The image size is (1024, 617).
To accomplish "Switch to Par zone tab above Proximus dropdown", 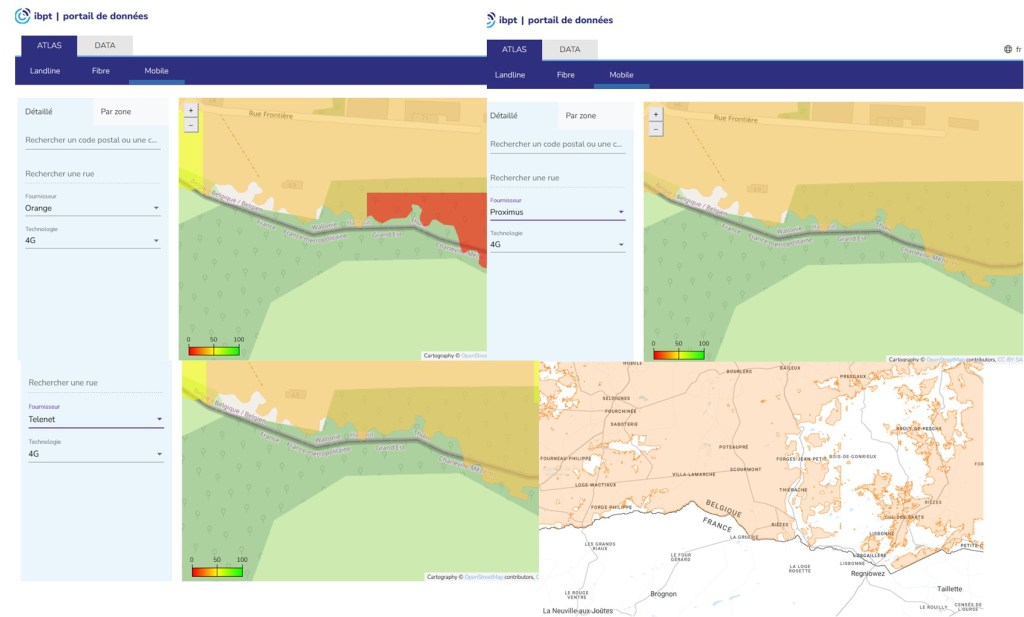I will point(580,115).
